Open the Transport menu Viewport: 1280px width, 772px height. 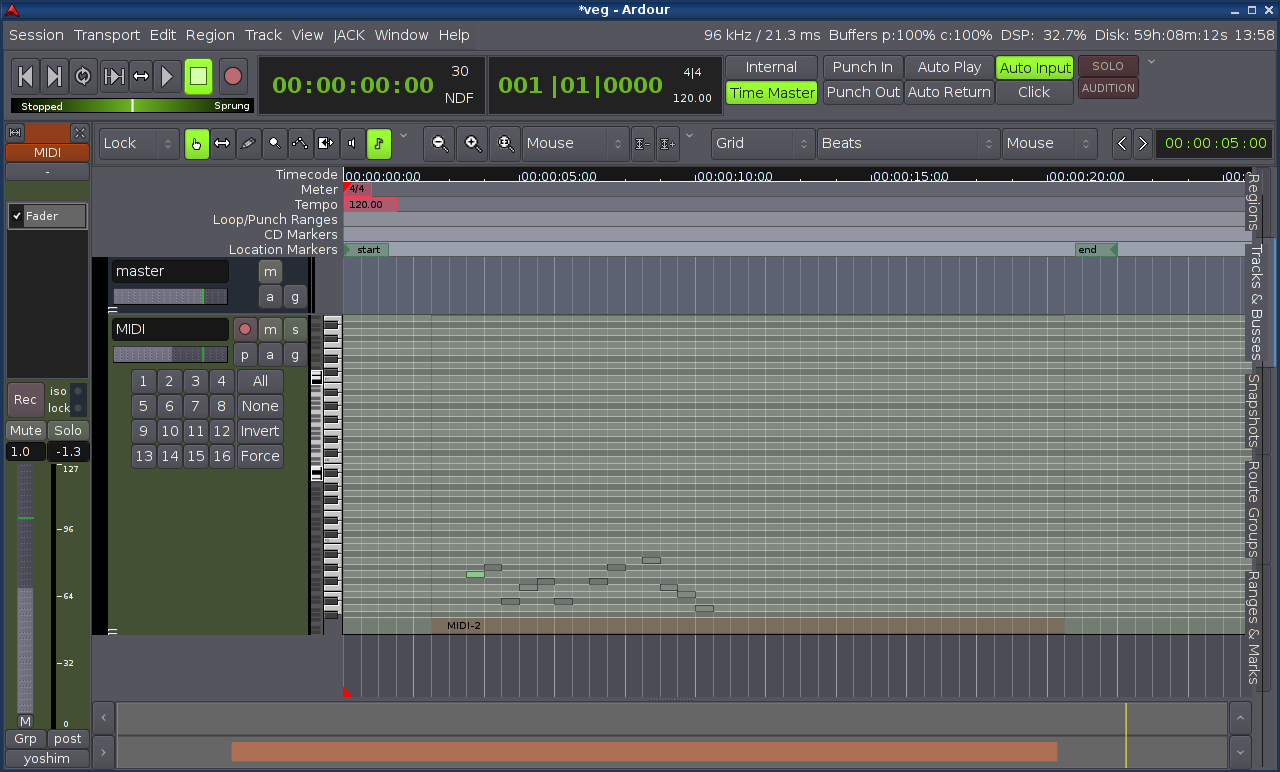pyautogui.click(x=107, y=35)
